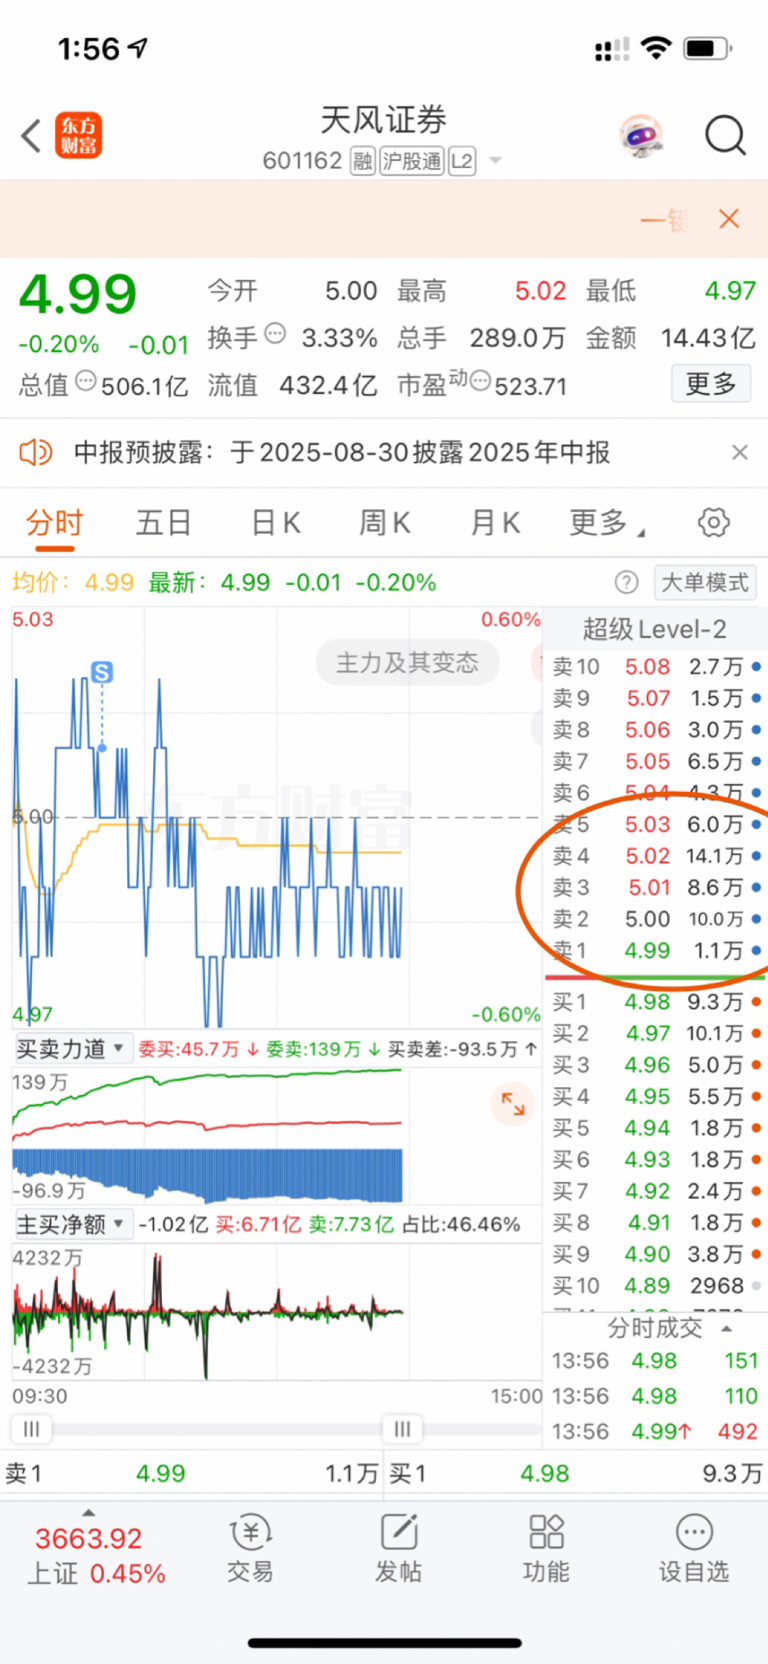Tap 设自选 add to watchlist
The height and width of the screenshot is (1664, 768).
(694, 1548)
